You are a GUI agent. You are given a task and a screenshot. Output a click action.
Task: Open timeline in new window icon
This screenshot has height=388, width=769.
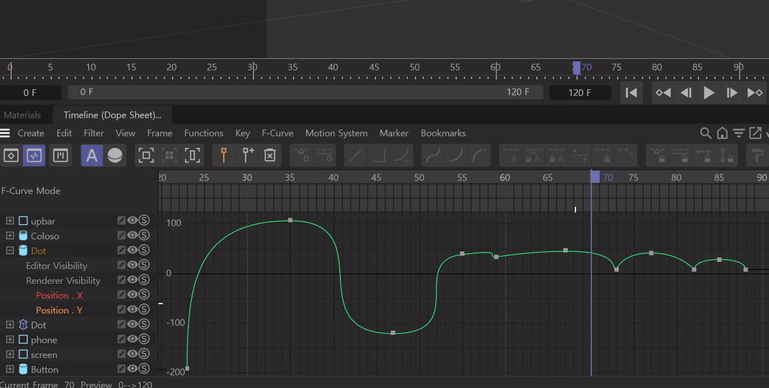pos(755,133)
